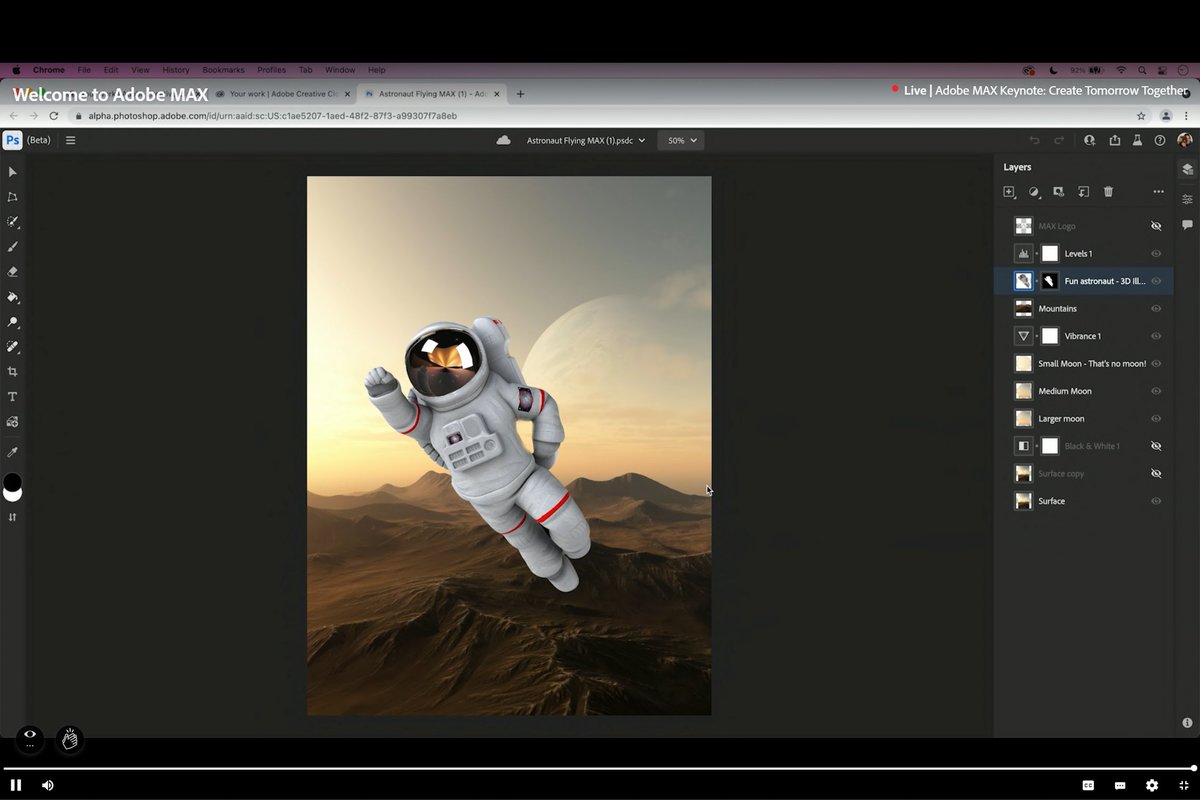
Task: Open Layers panel more options menu
Action: tap(1158, 192)
